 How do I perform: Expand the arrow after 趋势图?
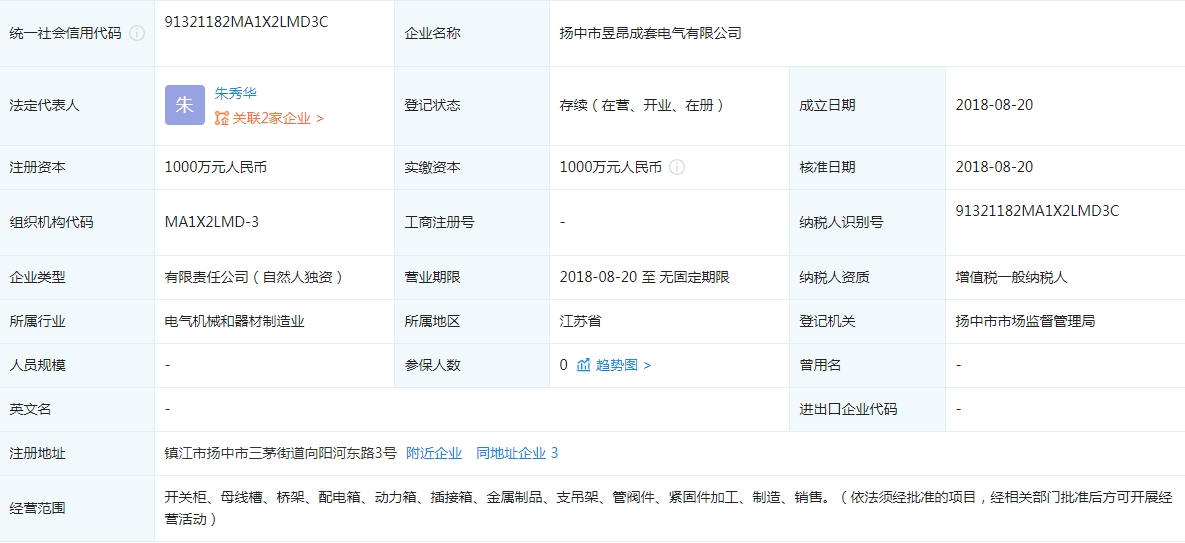(x=647, y=365)
